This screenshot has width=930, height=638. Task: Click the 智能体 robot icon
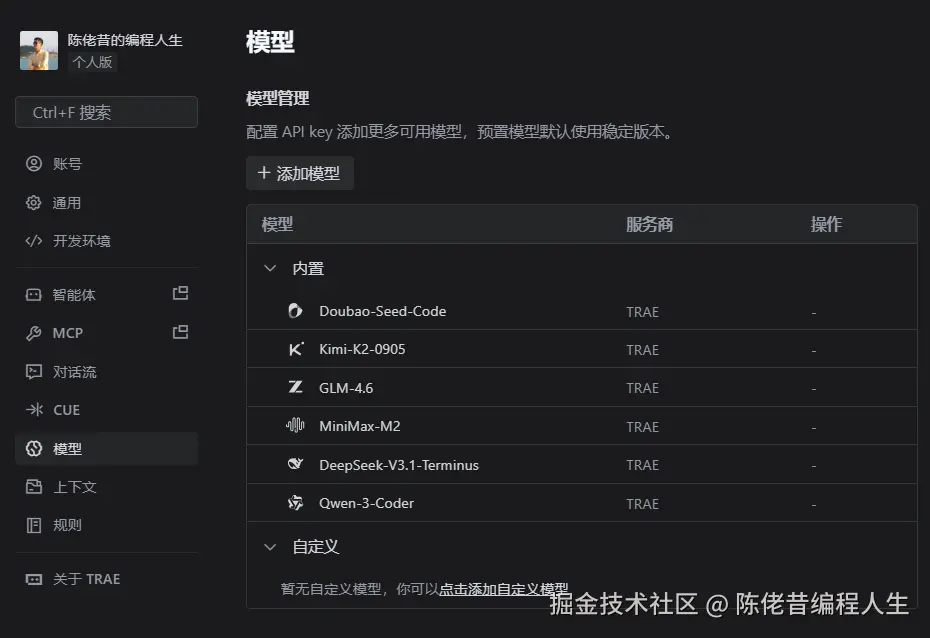34,295
